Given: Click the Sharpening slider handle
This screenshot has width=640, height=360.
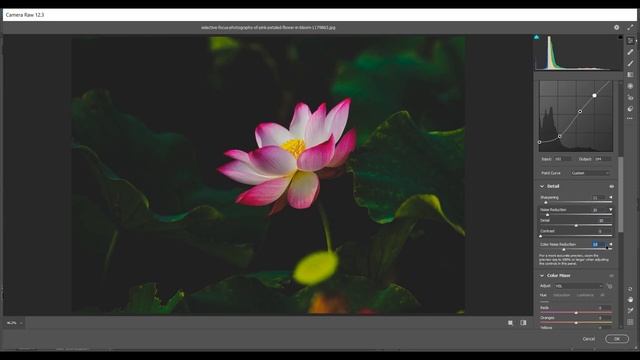Looking at the screenshot, I should tap(546, 202).
